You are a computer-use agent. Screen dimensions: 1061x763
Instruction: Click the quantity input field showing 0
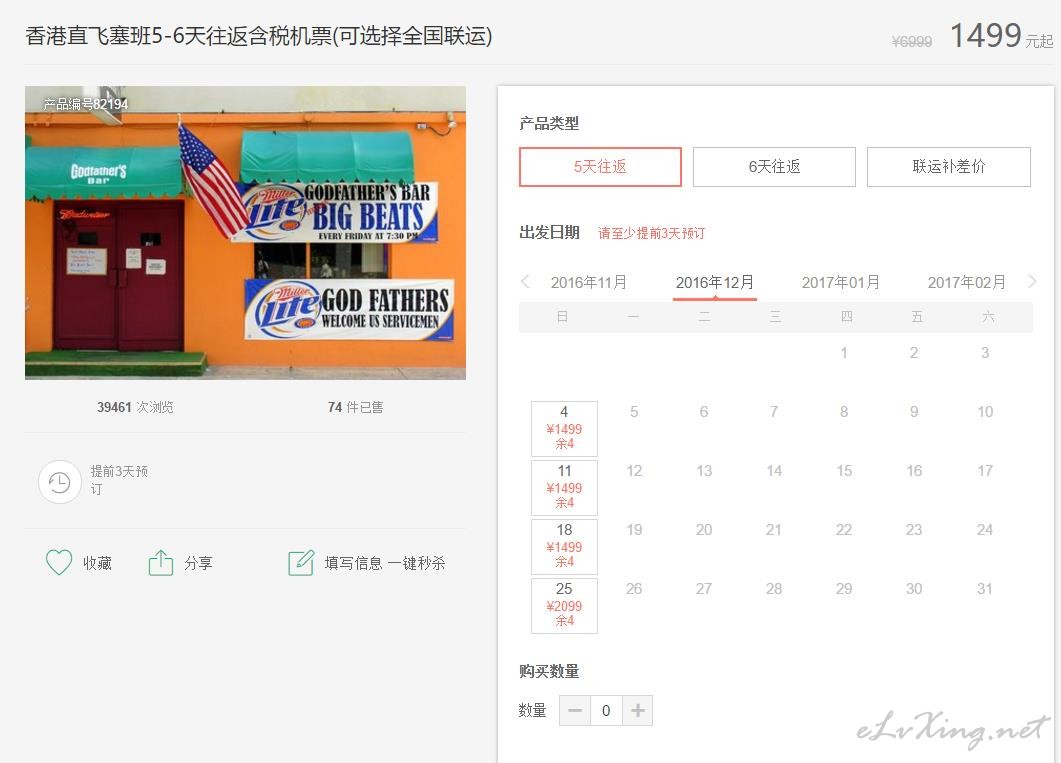click(x=606, y=710)
